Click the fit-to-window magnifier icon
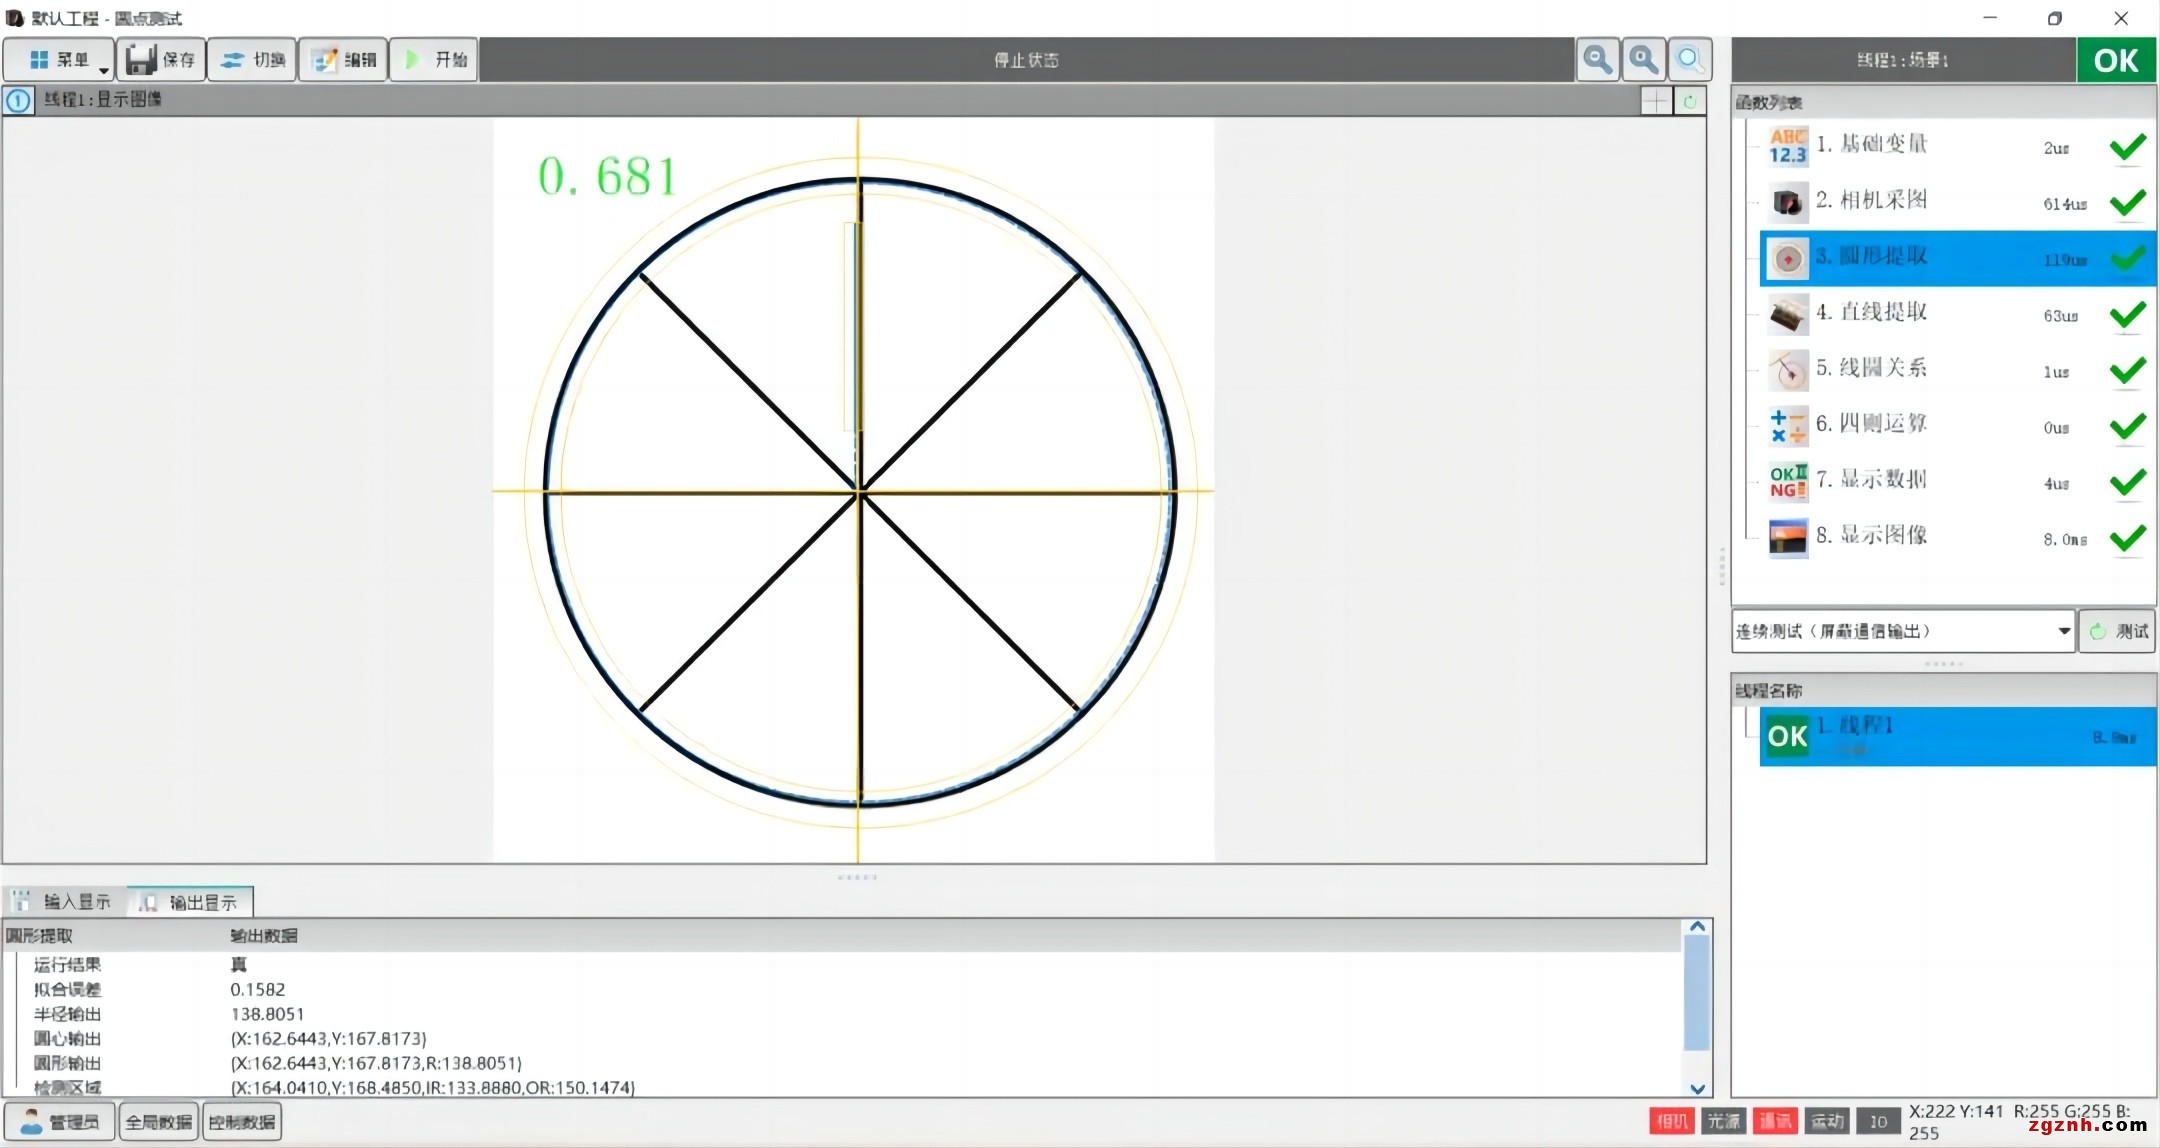 [x=1689, y=60]
